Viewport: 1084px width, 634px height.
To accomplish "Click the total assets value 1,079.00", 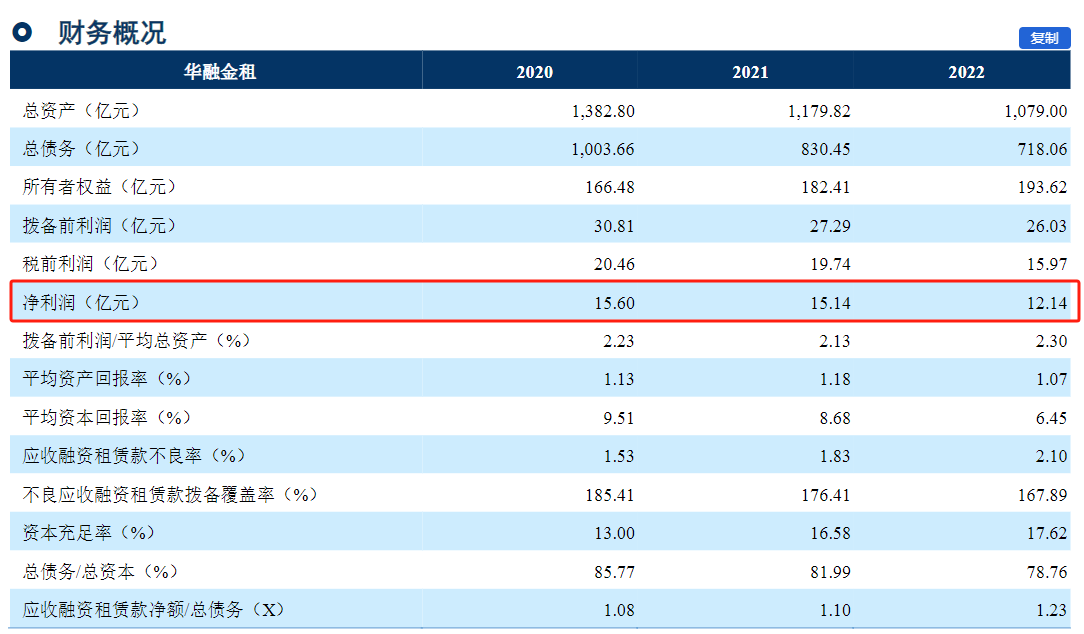I will coord(1036,111).
